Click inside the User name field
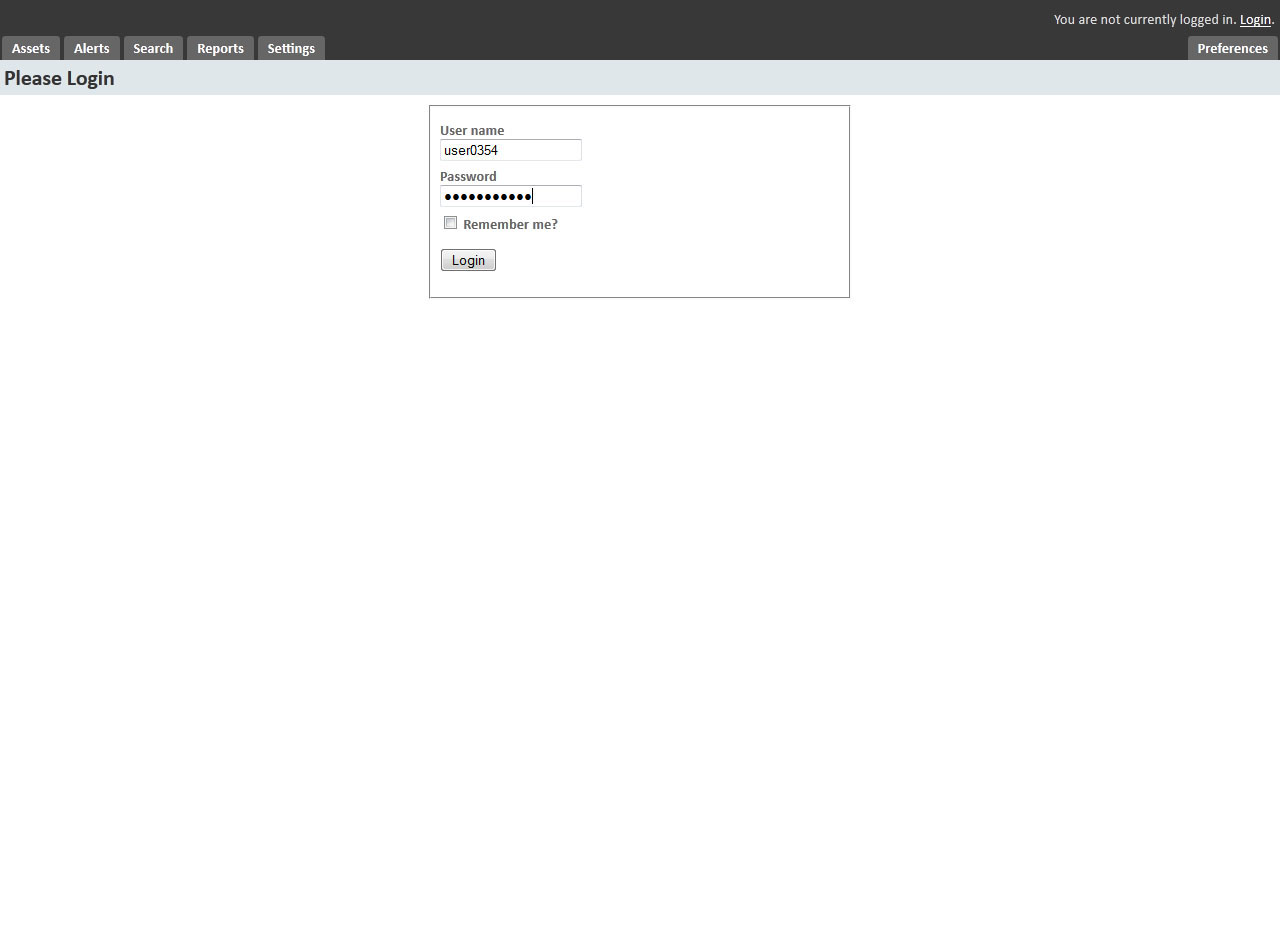This screenshot has height=934, width=1280. 510,149
